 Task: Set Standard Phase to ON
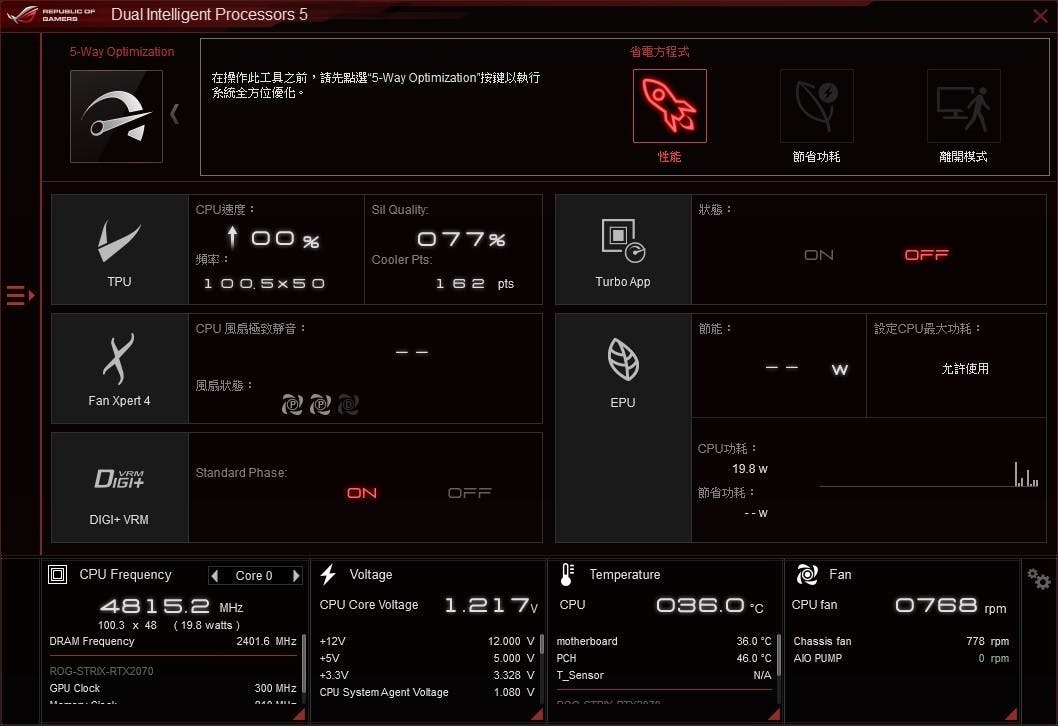tap(362, 493)
